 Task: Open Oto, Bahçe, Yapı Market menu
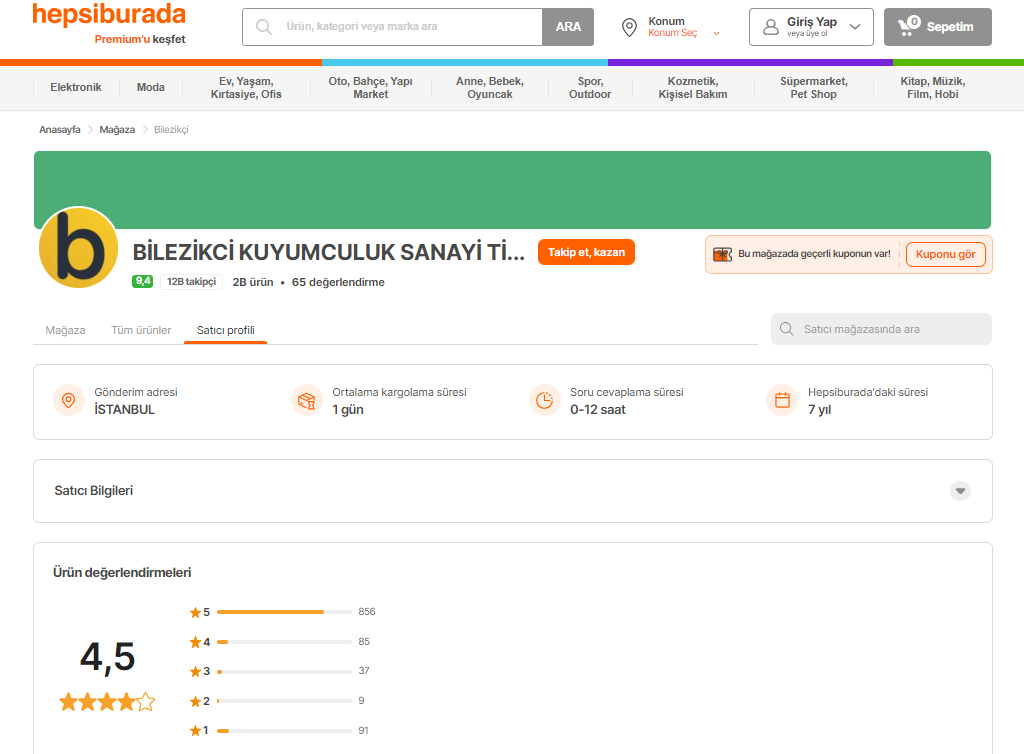(x=370, y=87)
